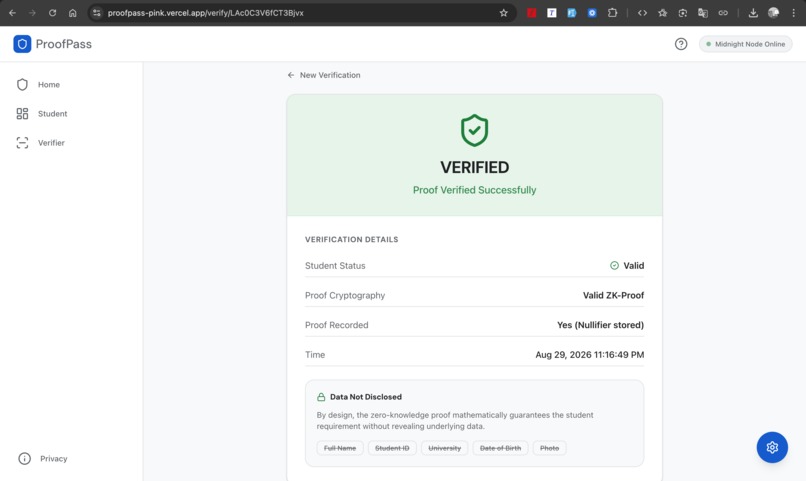The height and width of the screenshot is (481, 806).
Task: Click the code brackets toolbar icon
Action: (x=642, y=13)
